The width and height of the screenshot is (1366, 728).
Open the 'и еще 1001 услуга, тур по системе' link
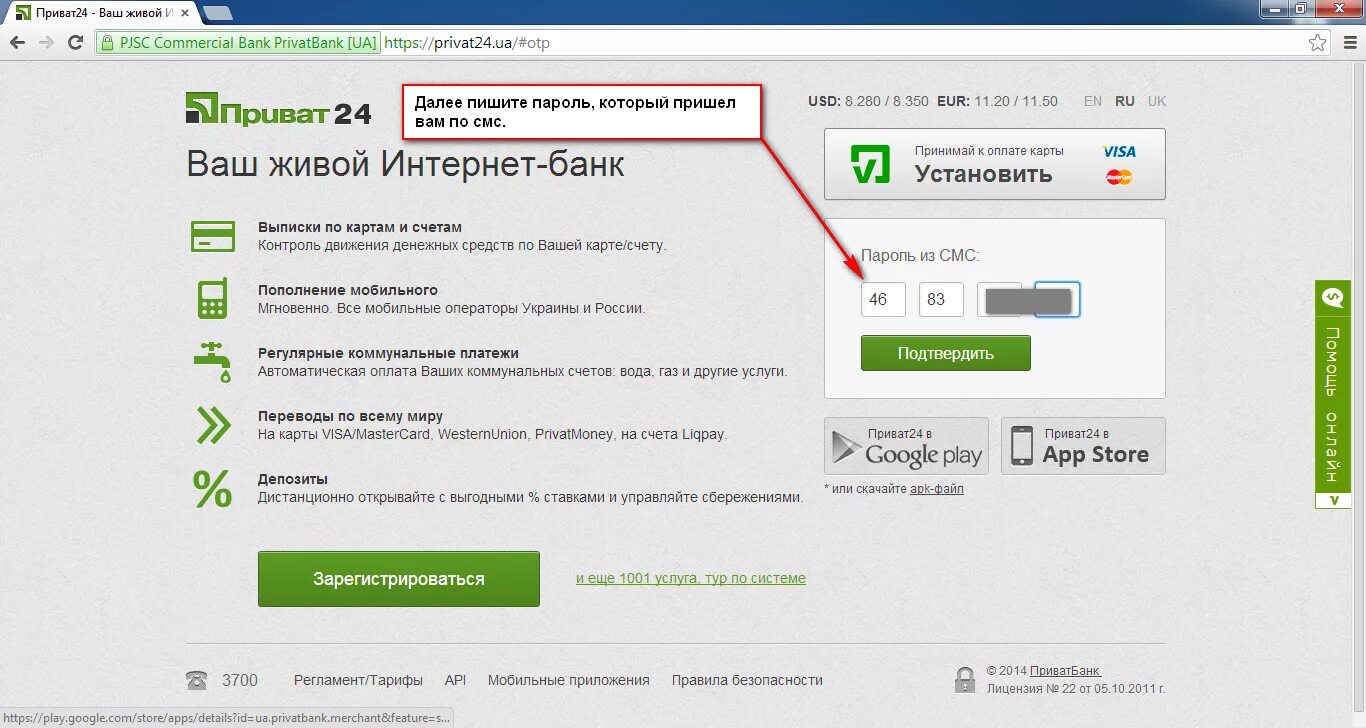[x=691, y=578]
